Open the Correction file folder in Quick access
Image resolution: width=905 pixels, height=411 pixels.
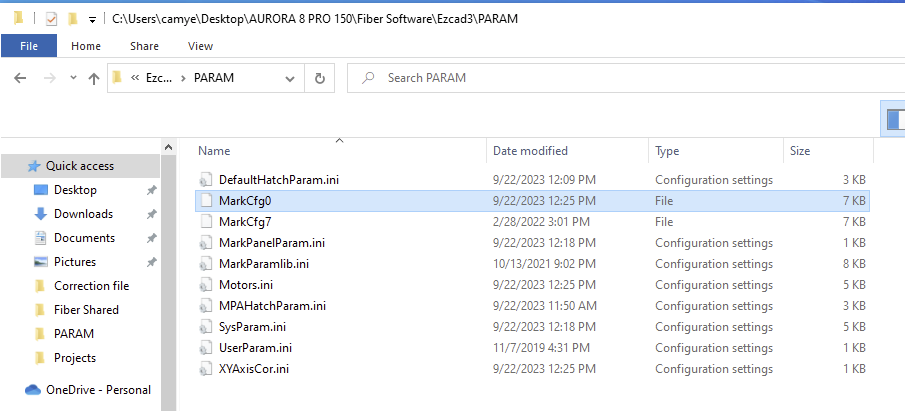[x=91, y=286]
